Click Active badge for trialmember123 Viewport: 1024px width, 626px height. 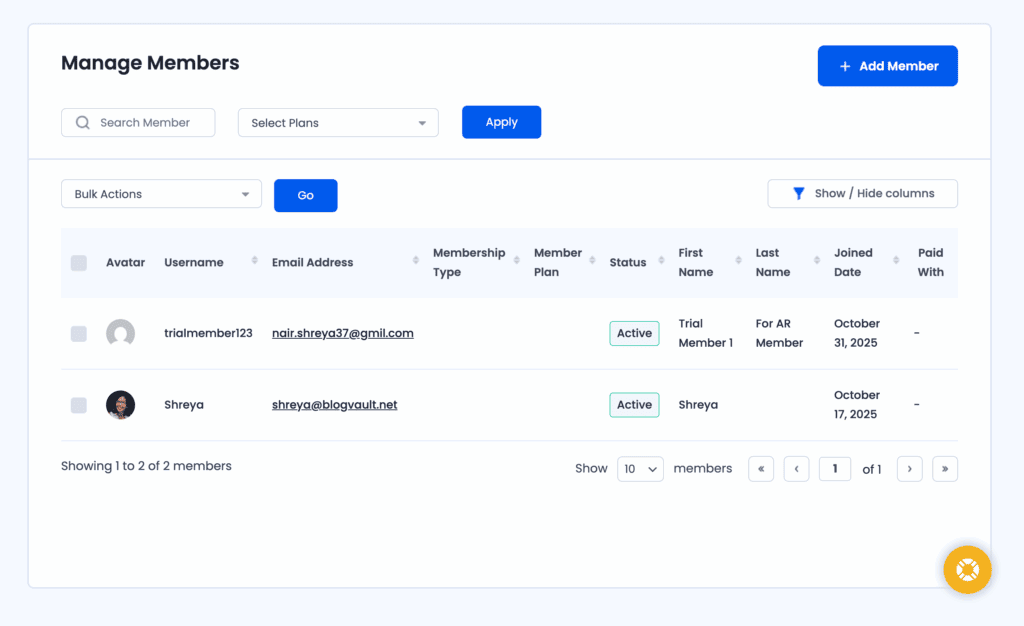634,333
